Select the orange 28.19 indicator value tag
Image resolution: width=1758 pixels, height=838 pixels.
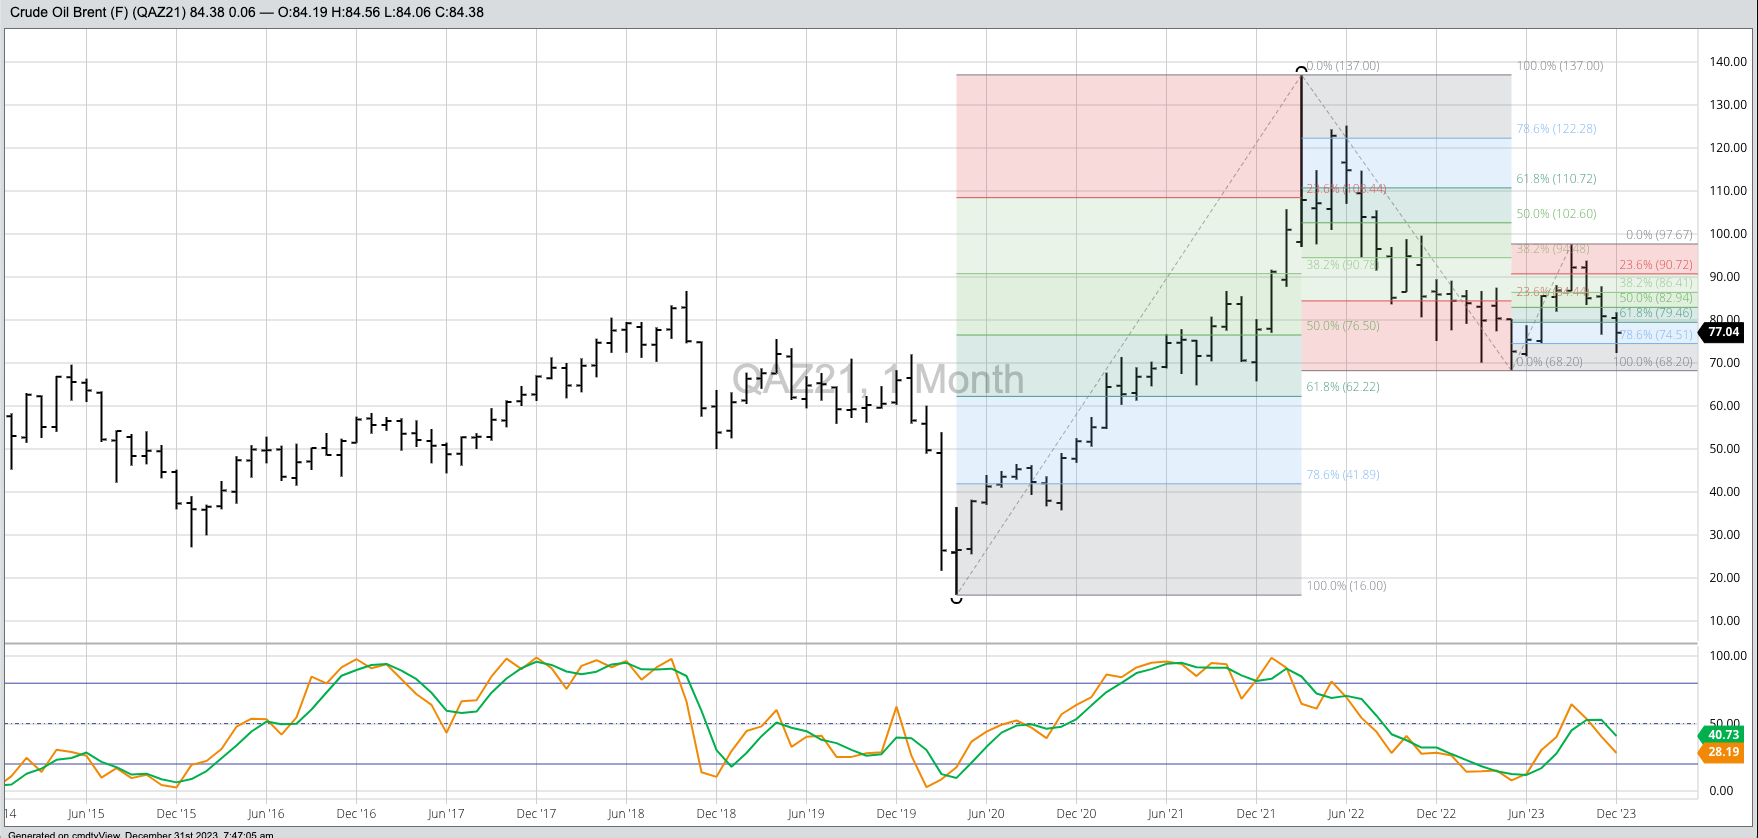click(x=1723, y=752)
